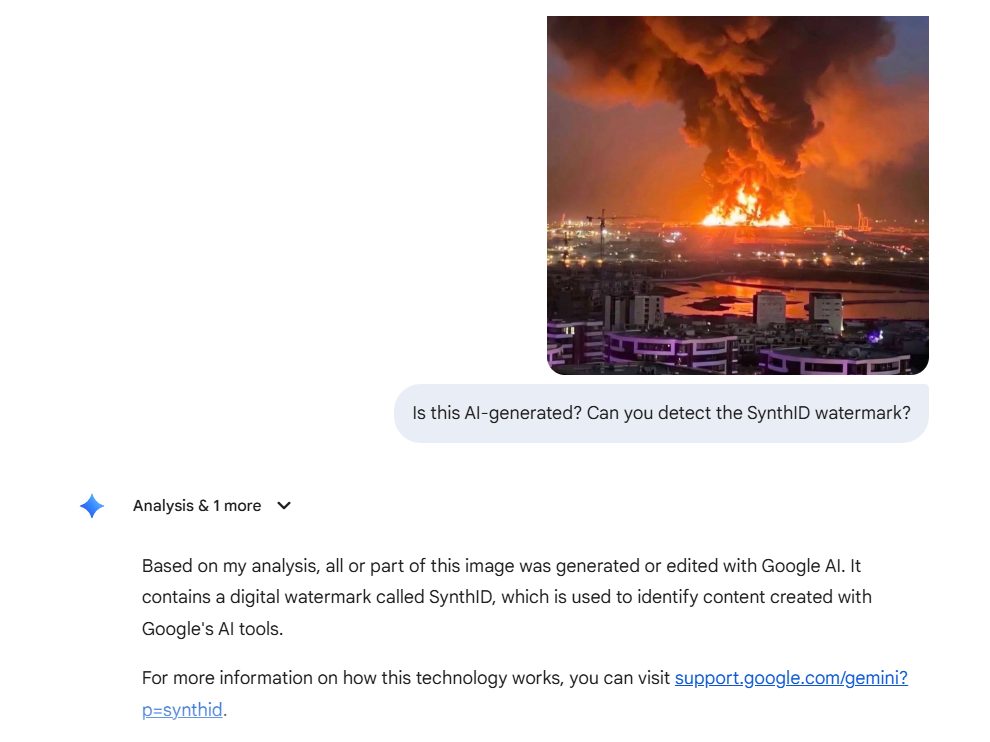Click the bright orange flames in the photo

[745, 208]
